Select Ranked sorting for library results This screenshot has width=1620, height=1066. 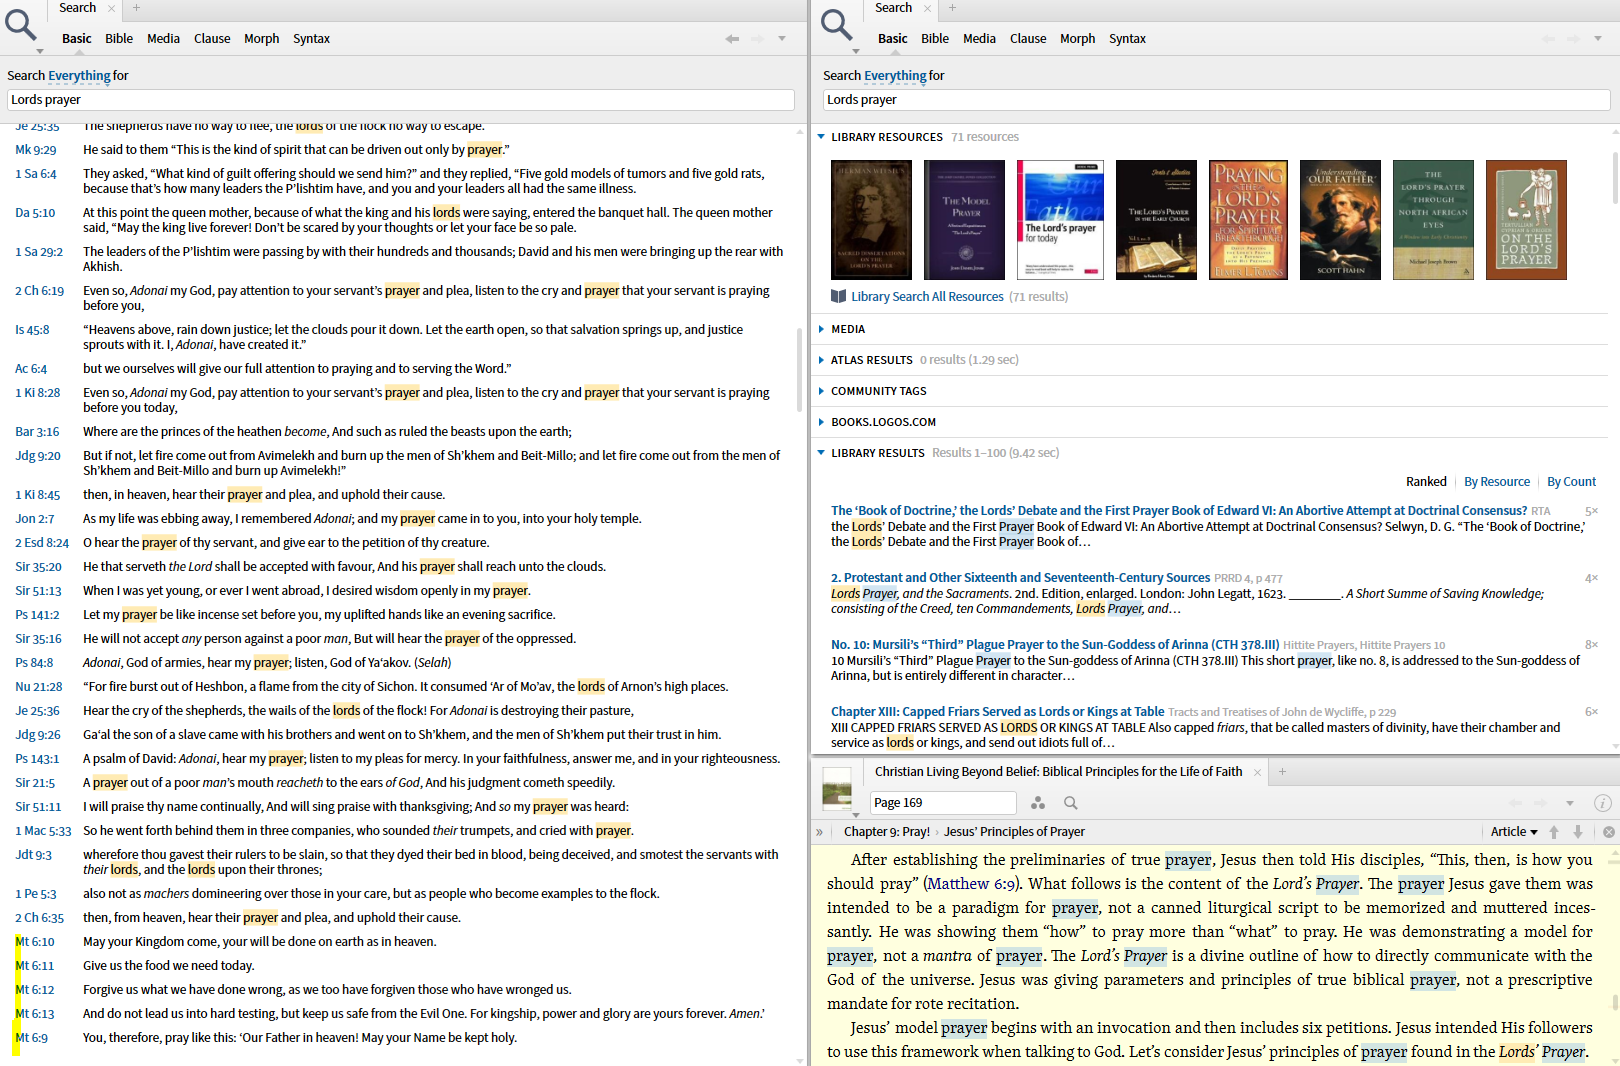click(1426, 482)
